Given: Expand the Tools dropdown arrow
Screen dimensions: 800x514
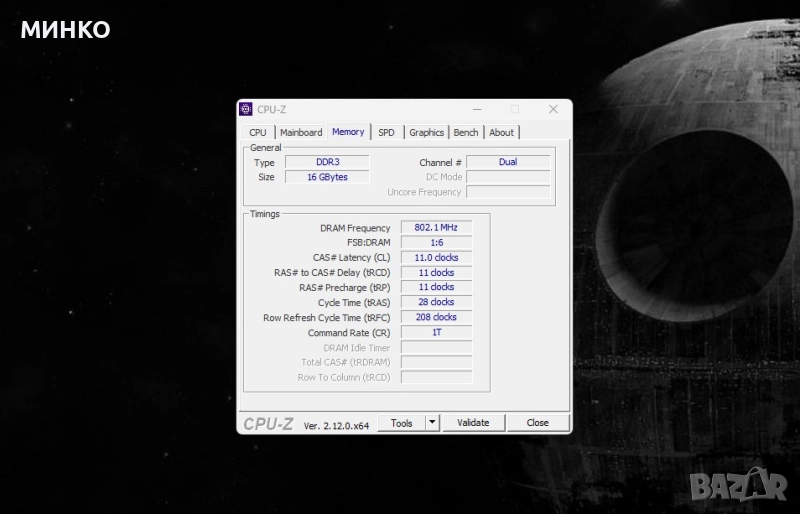Looking at the screenshot, I should [432, 423].
